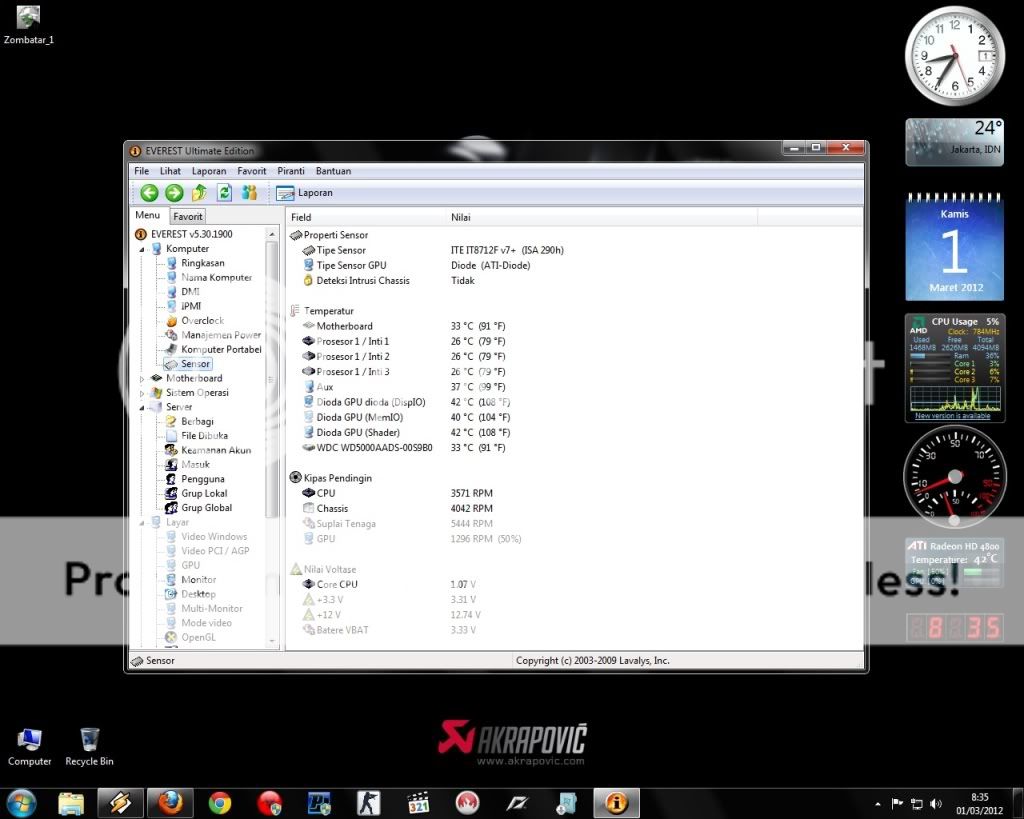This screenshot has height=819, width=1024.
Task: Open Laporan report toolbar button
Action: click(304, 193)
